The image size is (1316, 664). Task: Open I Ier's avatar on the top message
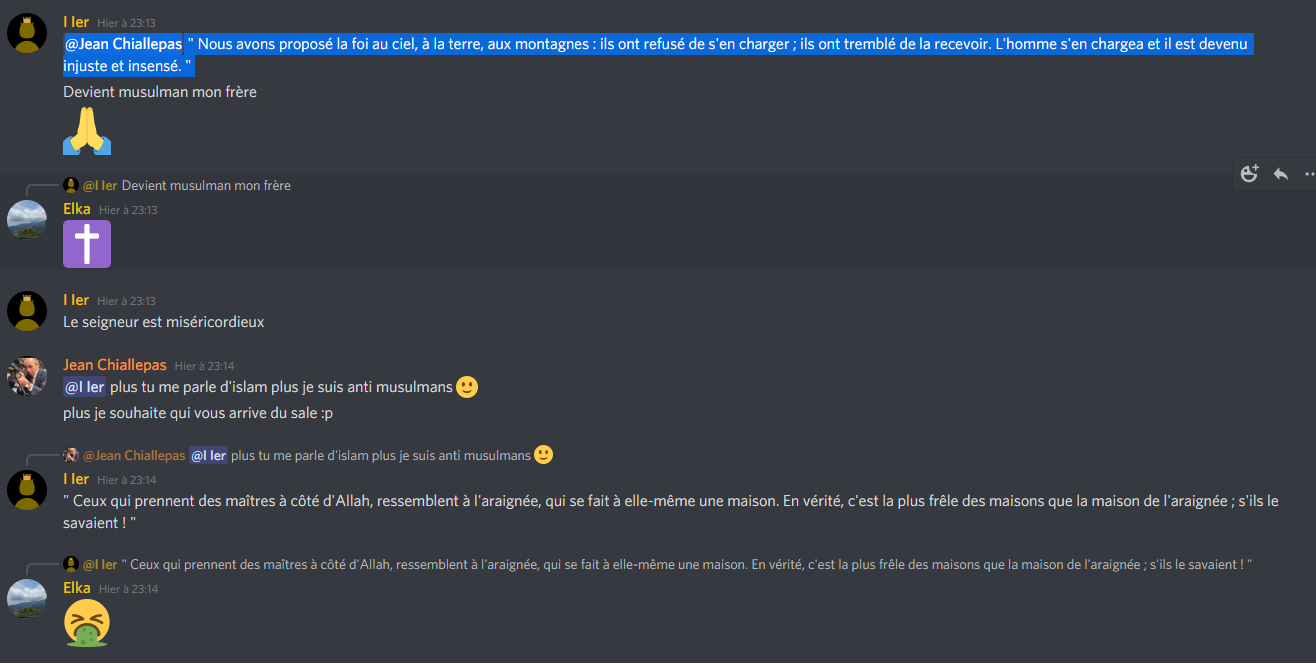point(27,33)
